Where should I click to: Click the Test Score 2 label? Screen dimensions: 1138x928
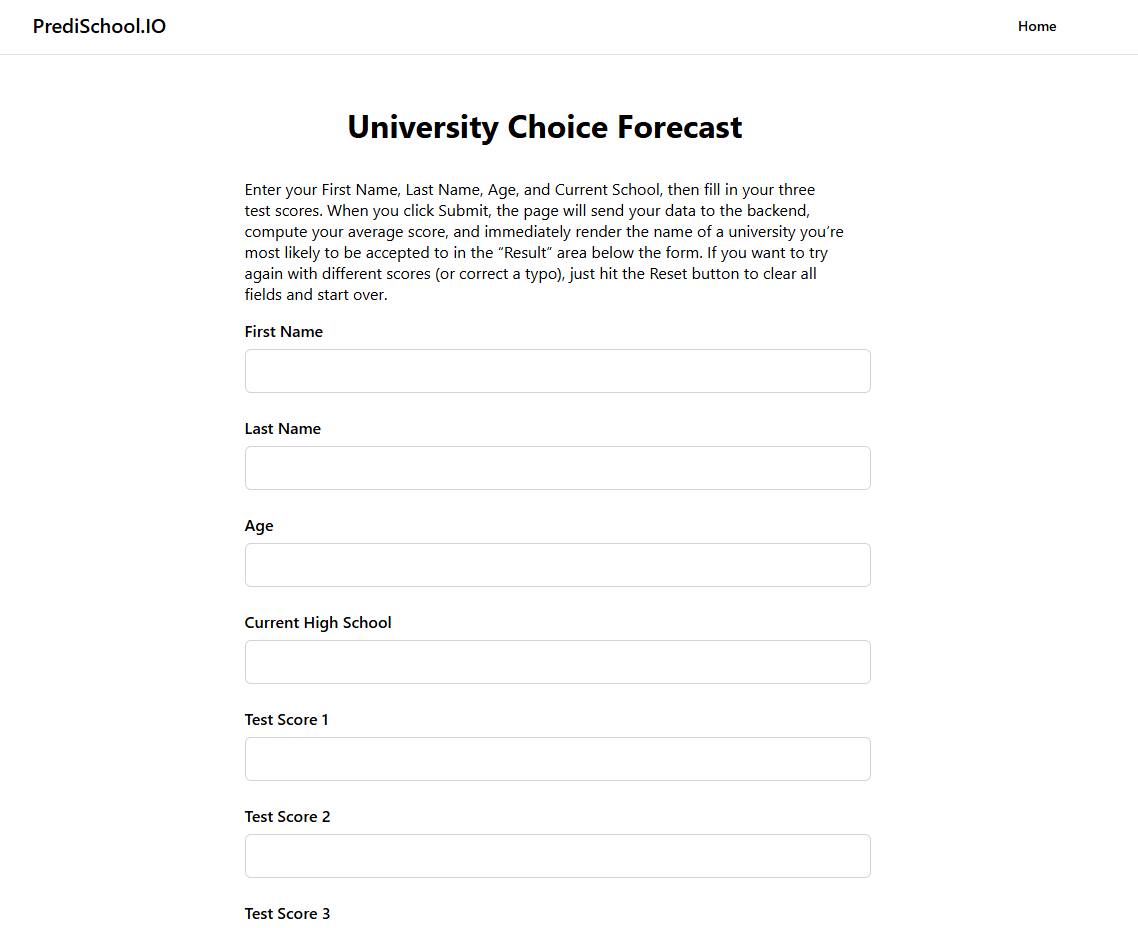pos(288,817)
